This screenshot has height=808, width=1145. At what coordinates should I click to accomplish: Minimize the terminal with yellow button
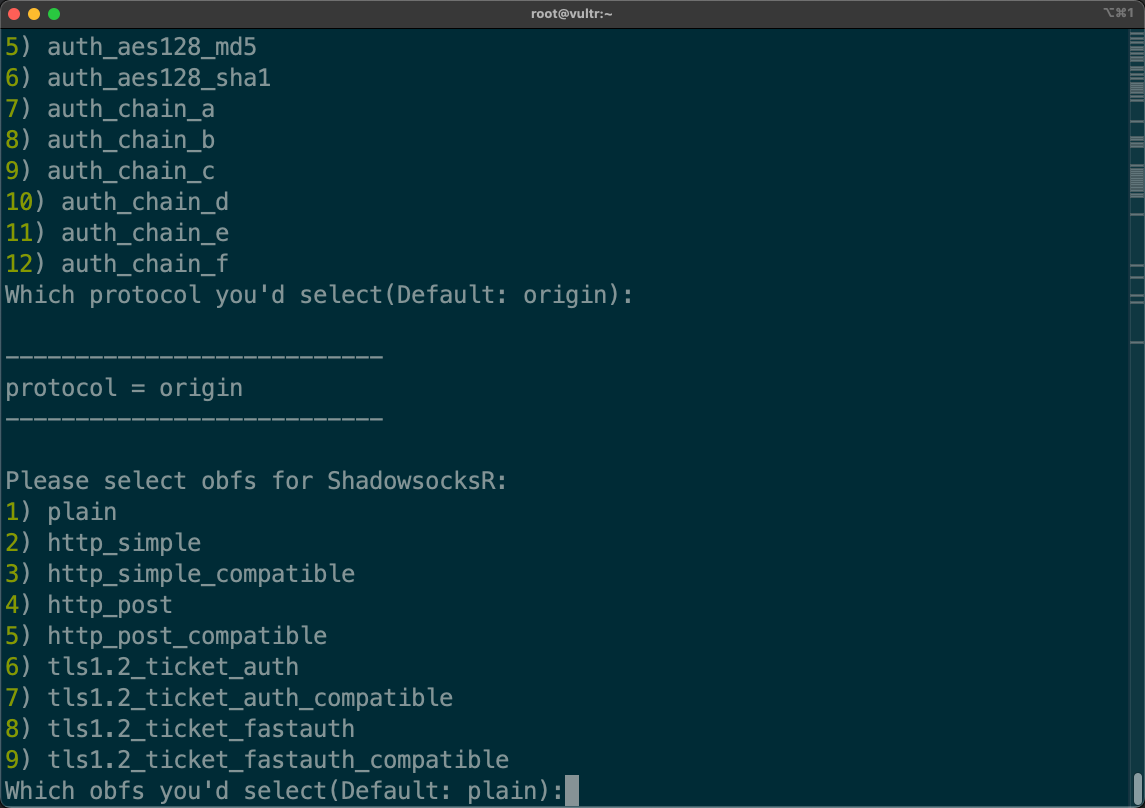[x=34, y=14]
